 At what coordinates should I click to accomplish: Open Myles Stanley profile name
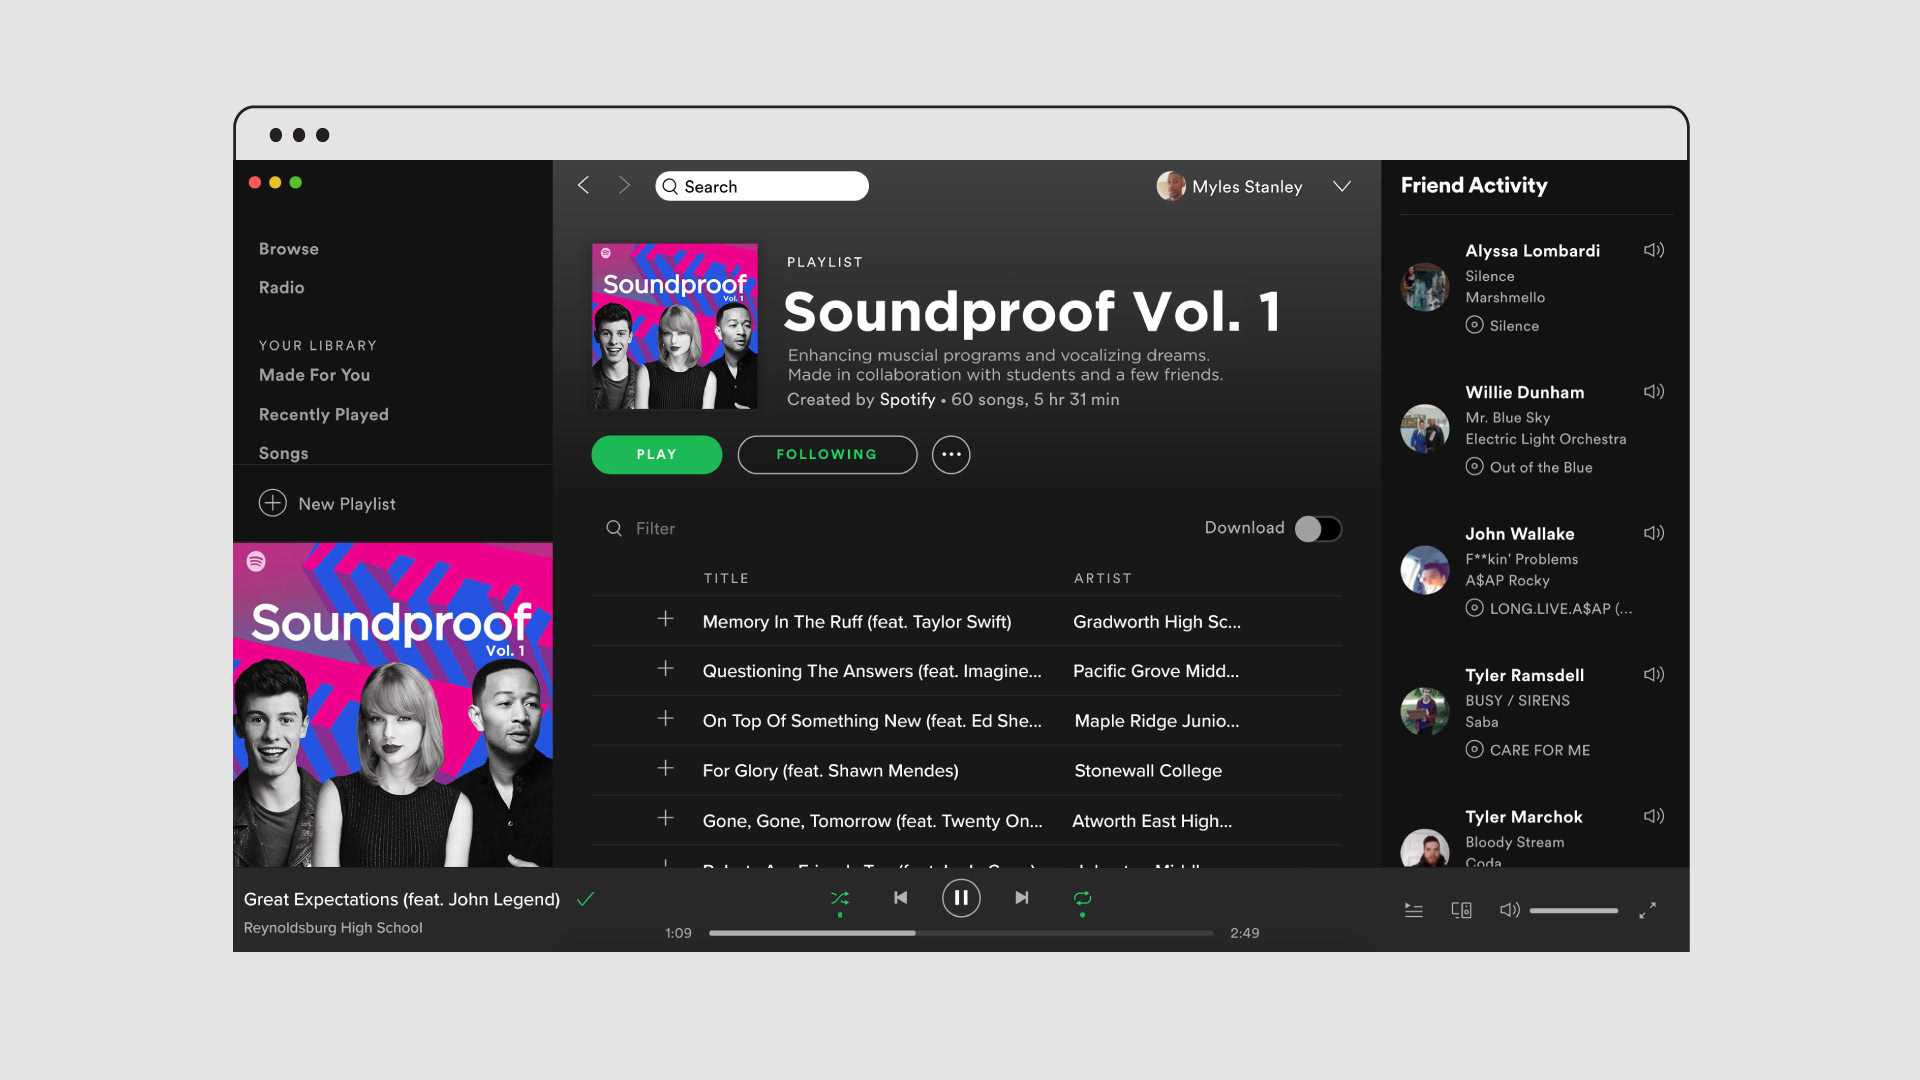coord(1247,187)
